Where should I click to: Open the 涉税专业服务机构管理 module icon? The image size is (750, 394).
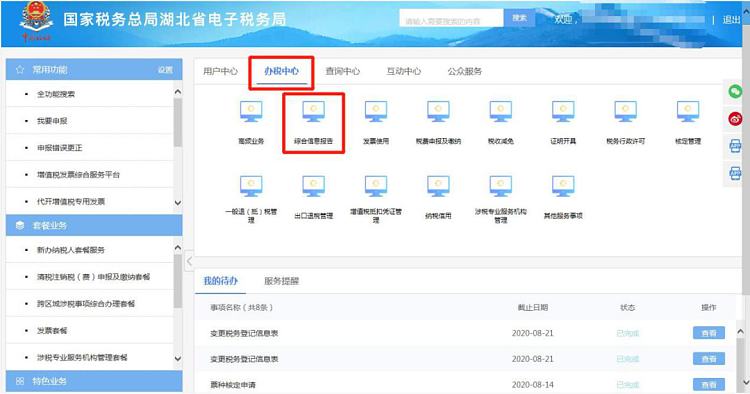tap(501, 186)
